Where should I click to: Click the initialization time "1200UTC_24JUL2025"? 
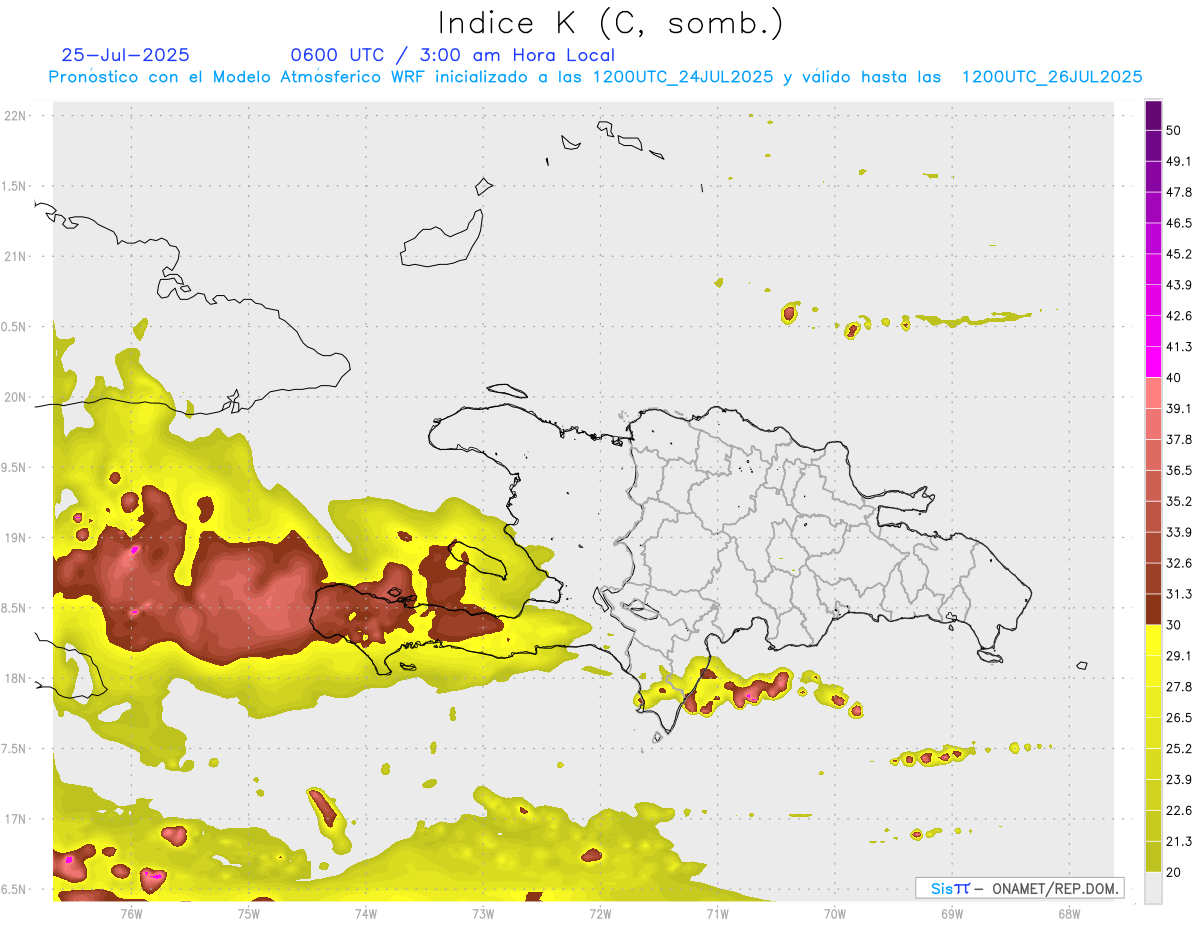tap(682, 77)
